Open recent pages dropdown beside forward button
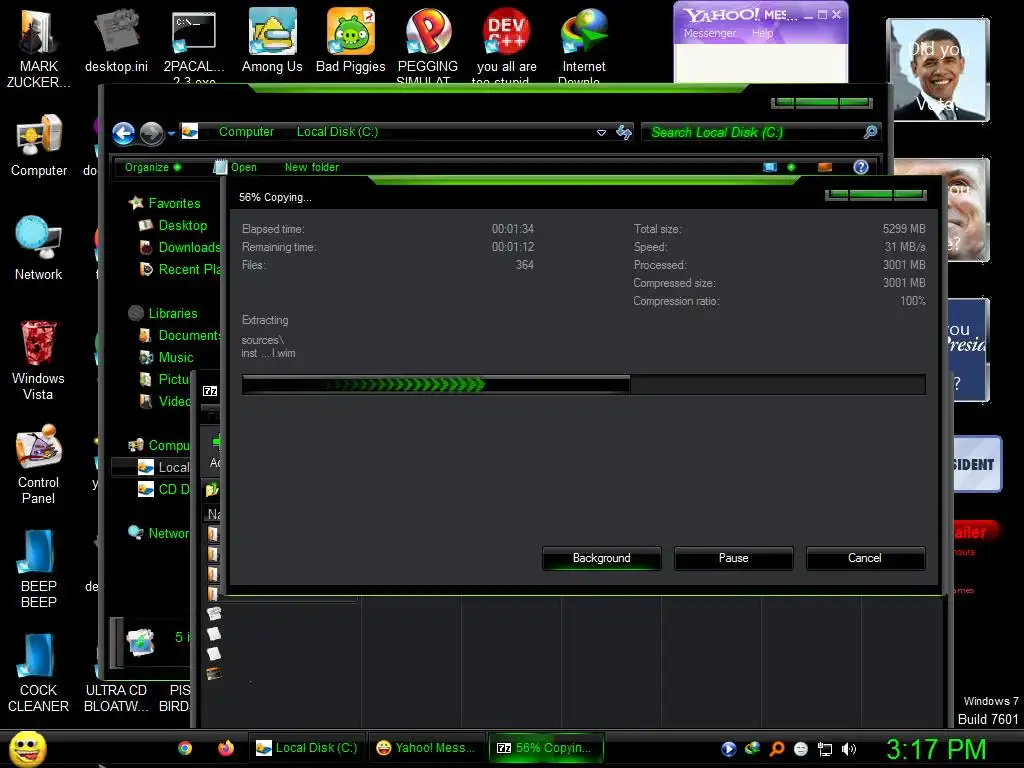 point(171,133)
